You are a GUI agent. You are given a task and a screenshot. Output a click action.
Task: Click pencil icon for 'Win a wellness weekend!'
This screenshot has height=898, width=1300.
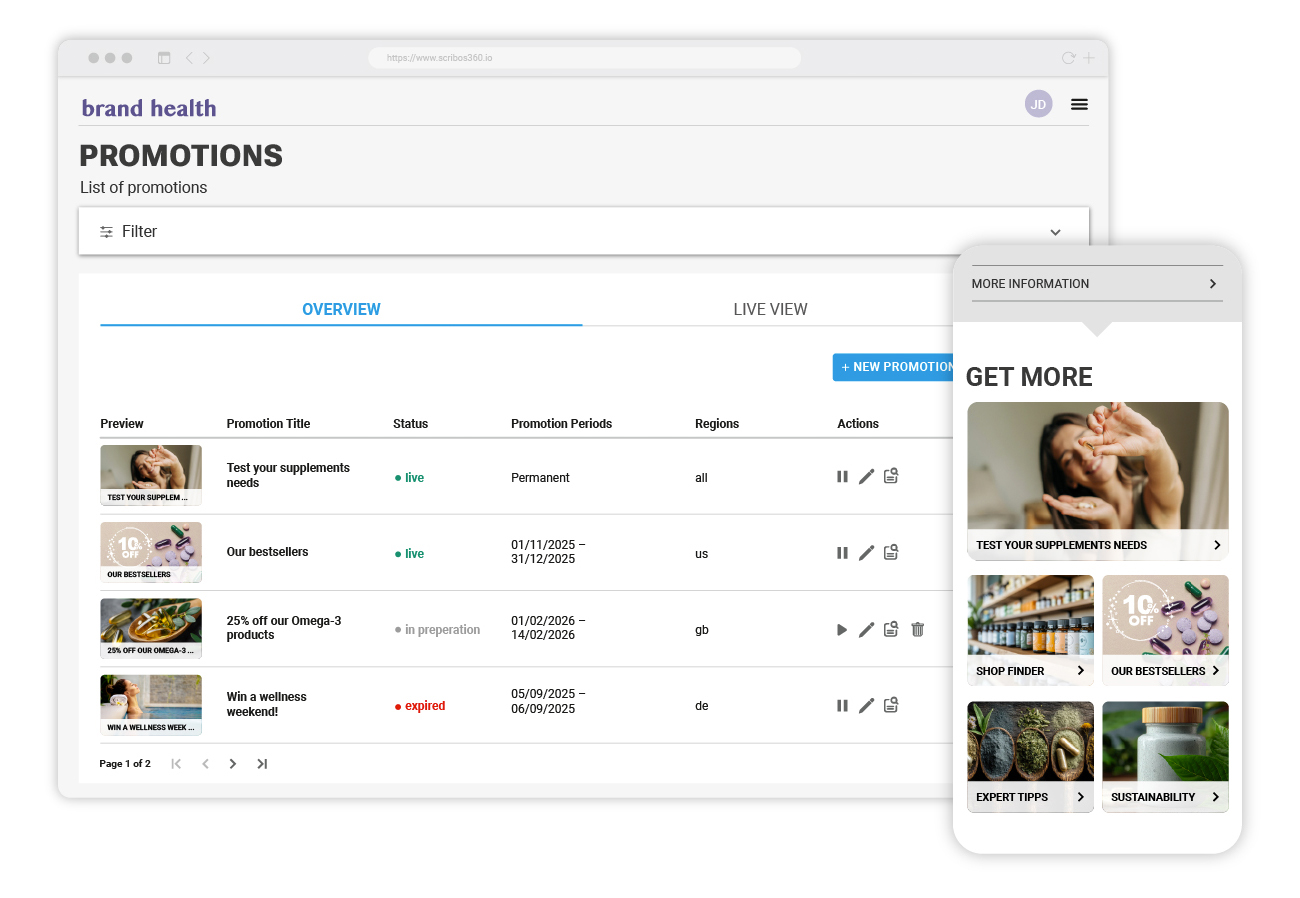(866, 705)
